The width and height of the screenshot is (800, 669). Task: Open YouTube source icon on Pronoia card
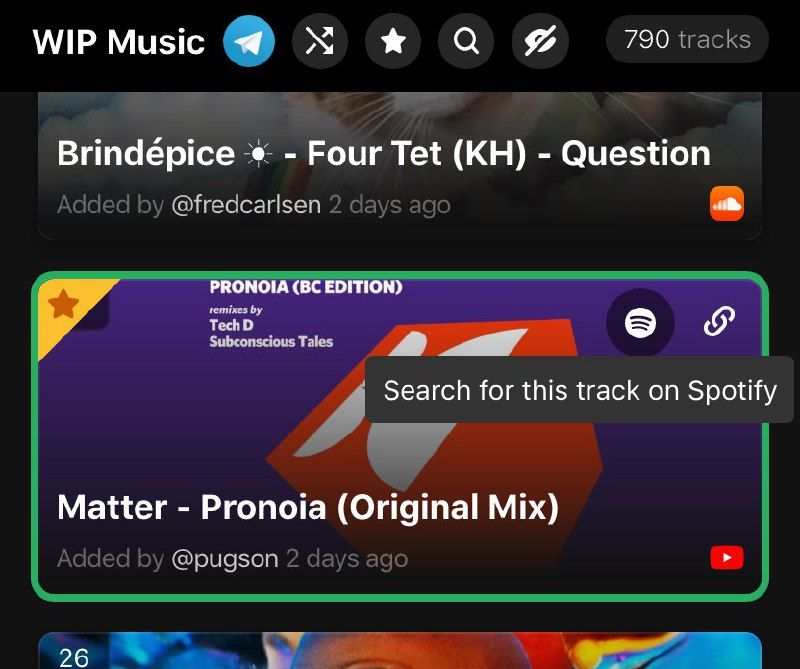[727, 557]
